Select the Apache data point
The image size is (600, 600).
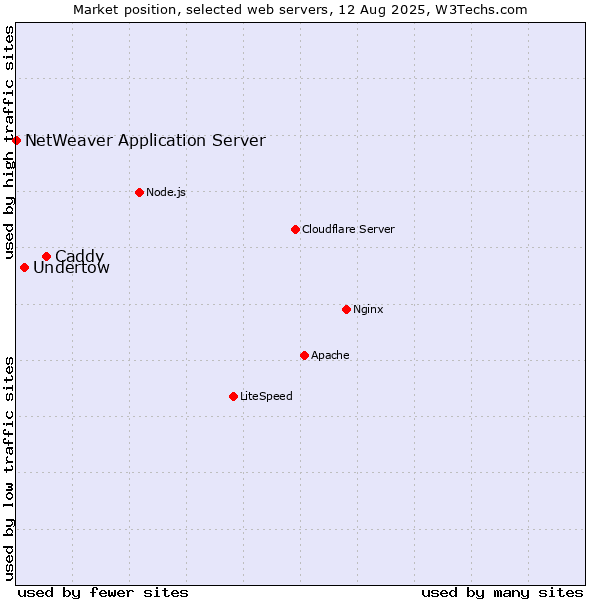tap(305, 355)
